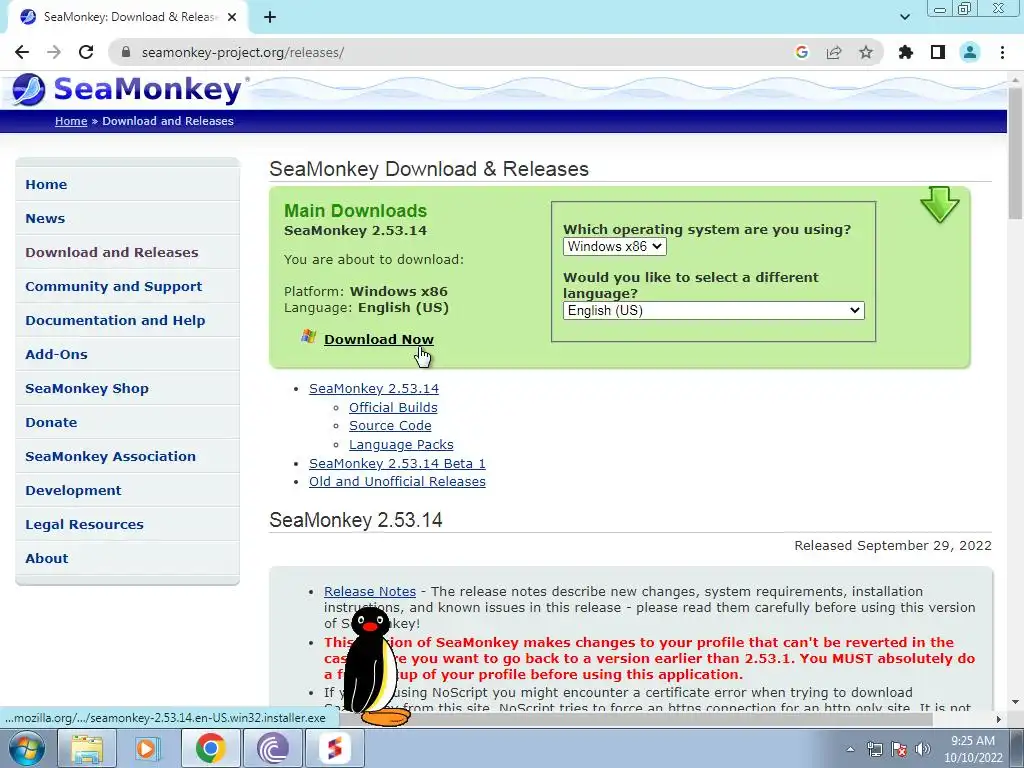Open the Chrome profile avatar
Viewport: 1024px width, 768px height.
click(970, 52)
